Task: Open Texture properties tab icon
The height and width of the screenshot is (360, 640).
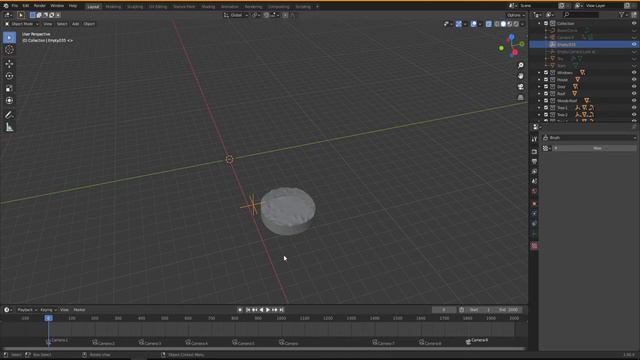Action: [x=534, y=246]
